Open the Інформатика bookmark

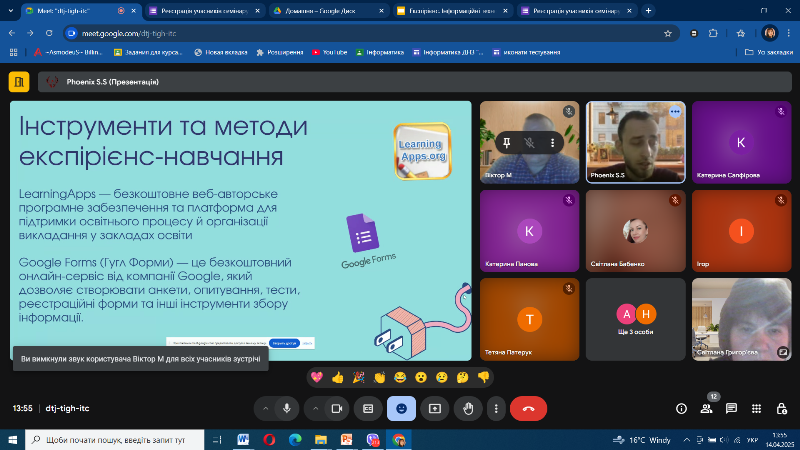(x=380, y=53)
